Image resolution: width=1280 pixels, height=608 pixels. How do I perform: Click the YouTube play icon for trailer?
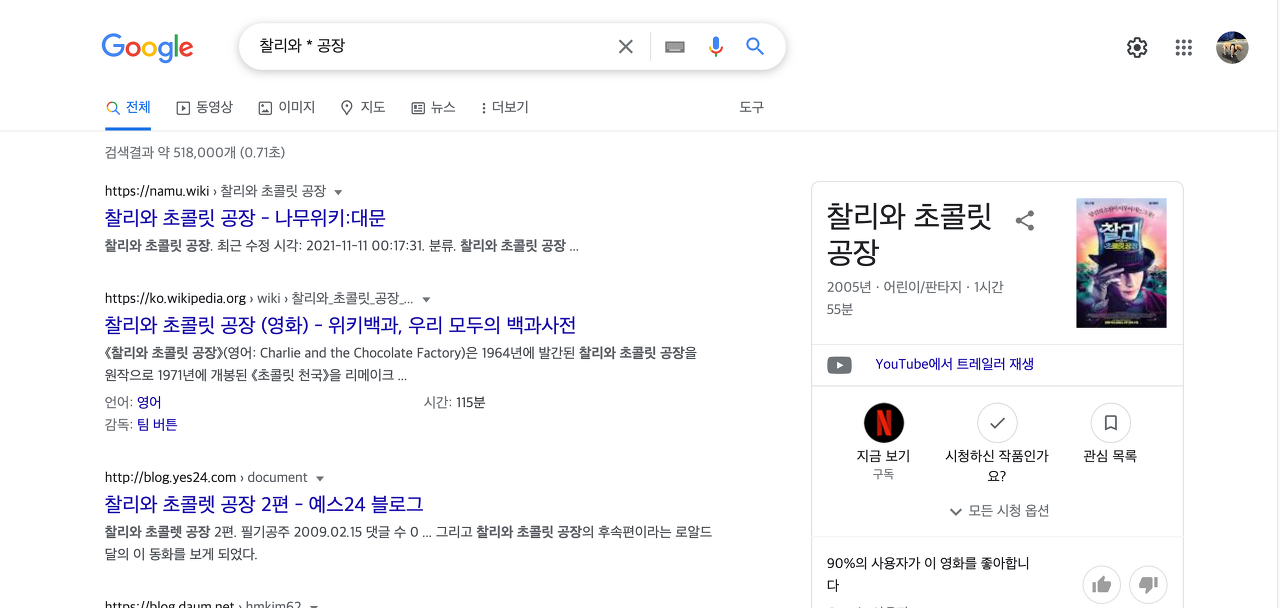839,365
